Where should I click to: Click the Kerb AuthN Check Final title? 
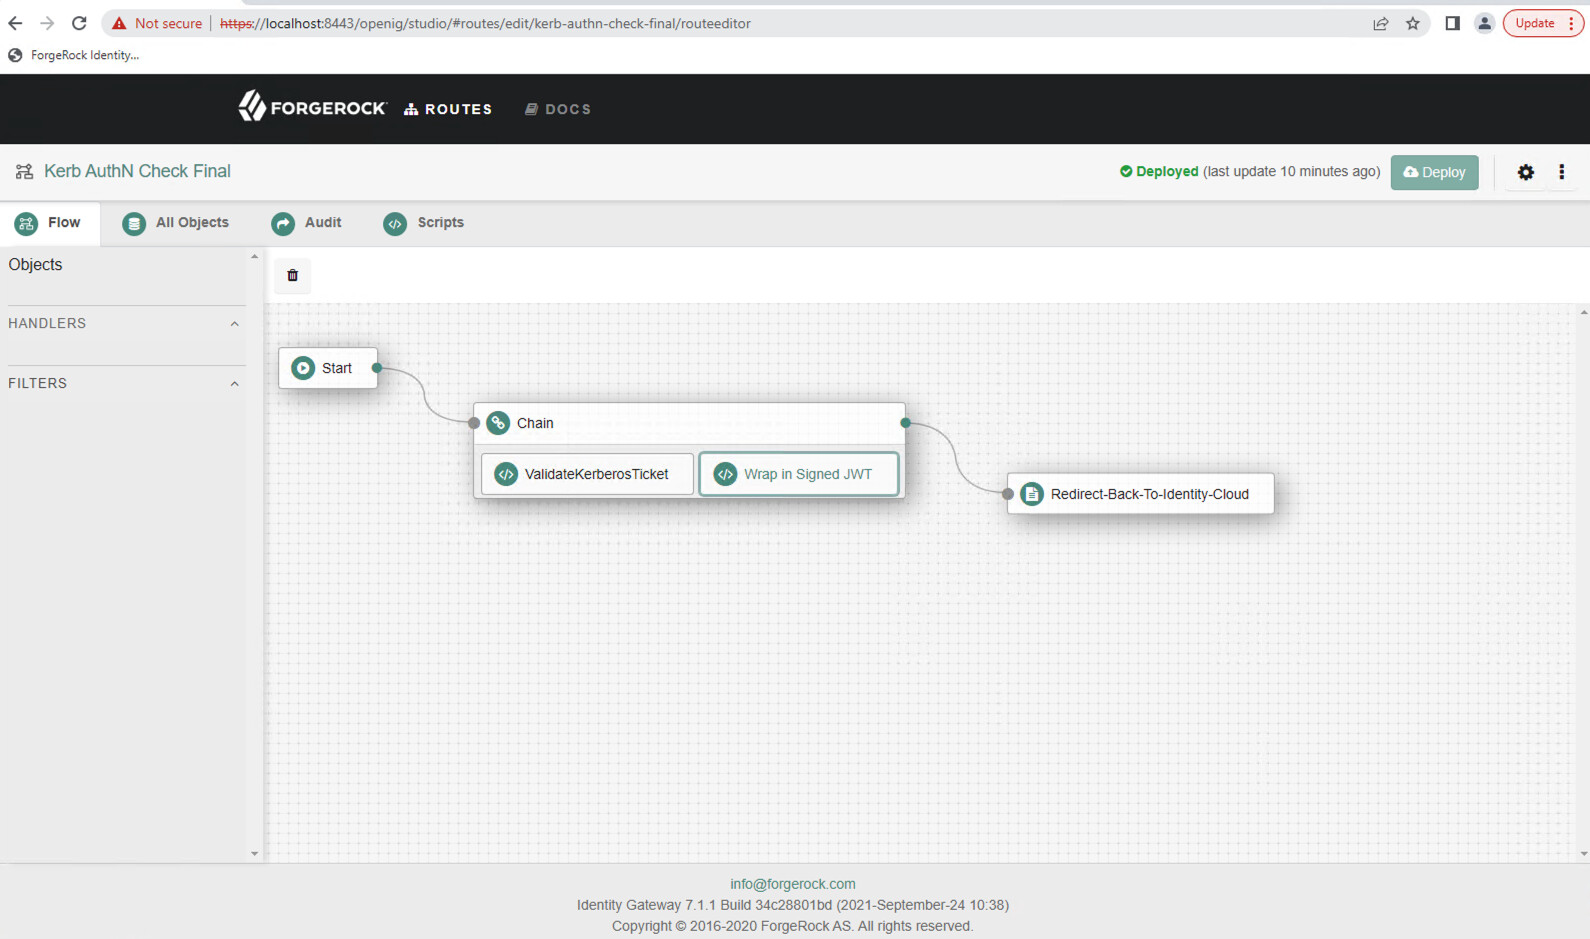[x=137, y=171]
